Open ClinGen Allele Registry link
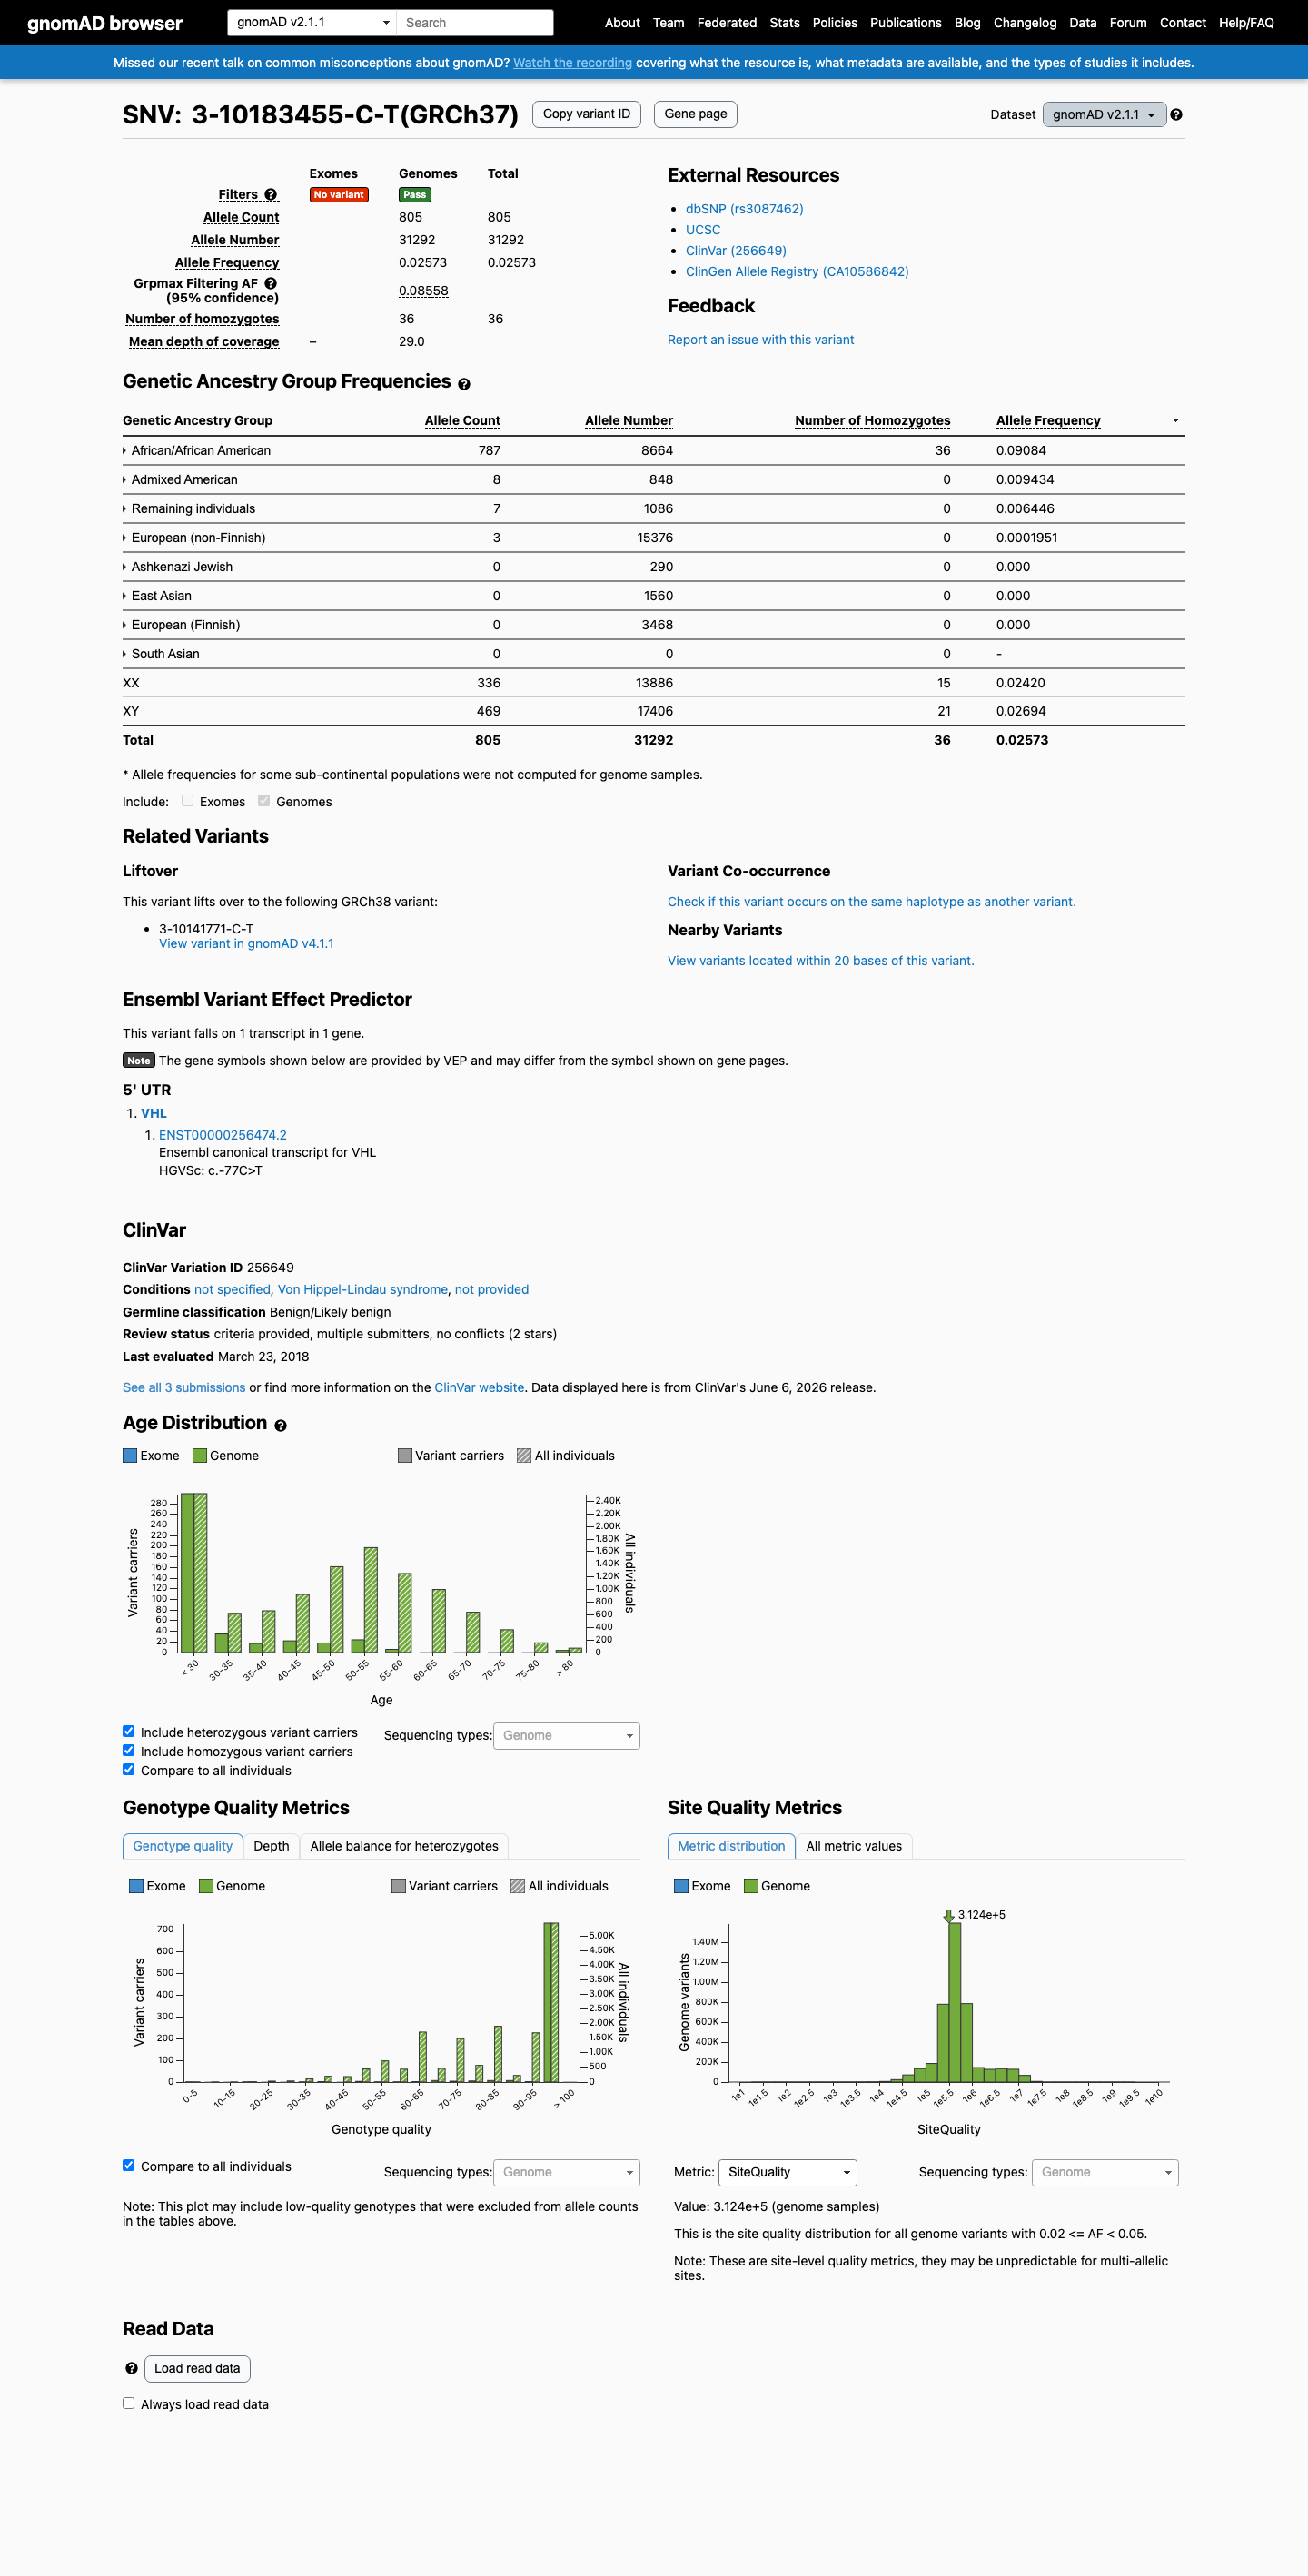The image size is (1308, 2576). (x=797, y=272)
